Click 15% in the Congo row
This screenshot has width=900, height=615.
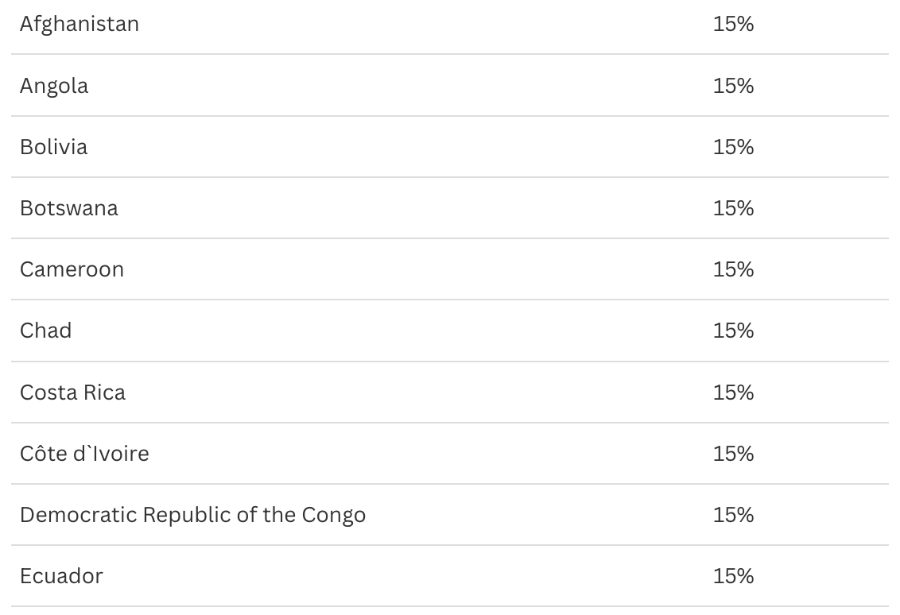click(x=733, y=515)
